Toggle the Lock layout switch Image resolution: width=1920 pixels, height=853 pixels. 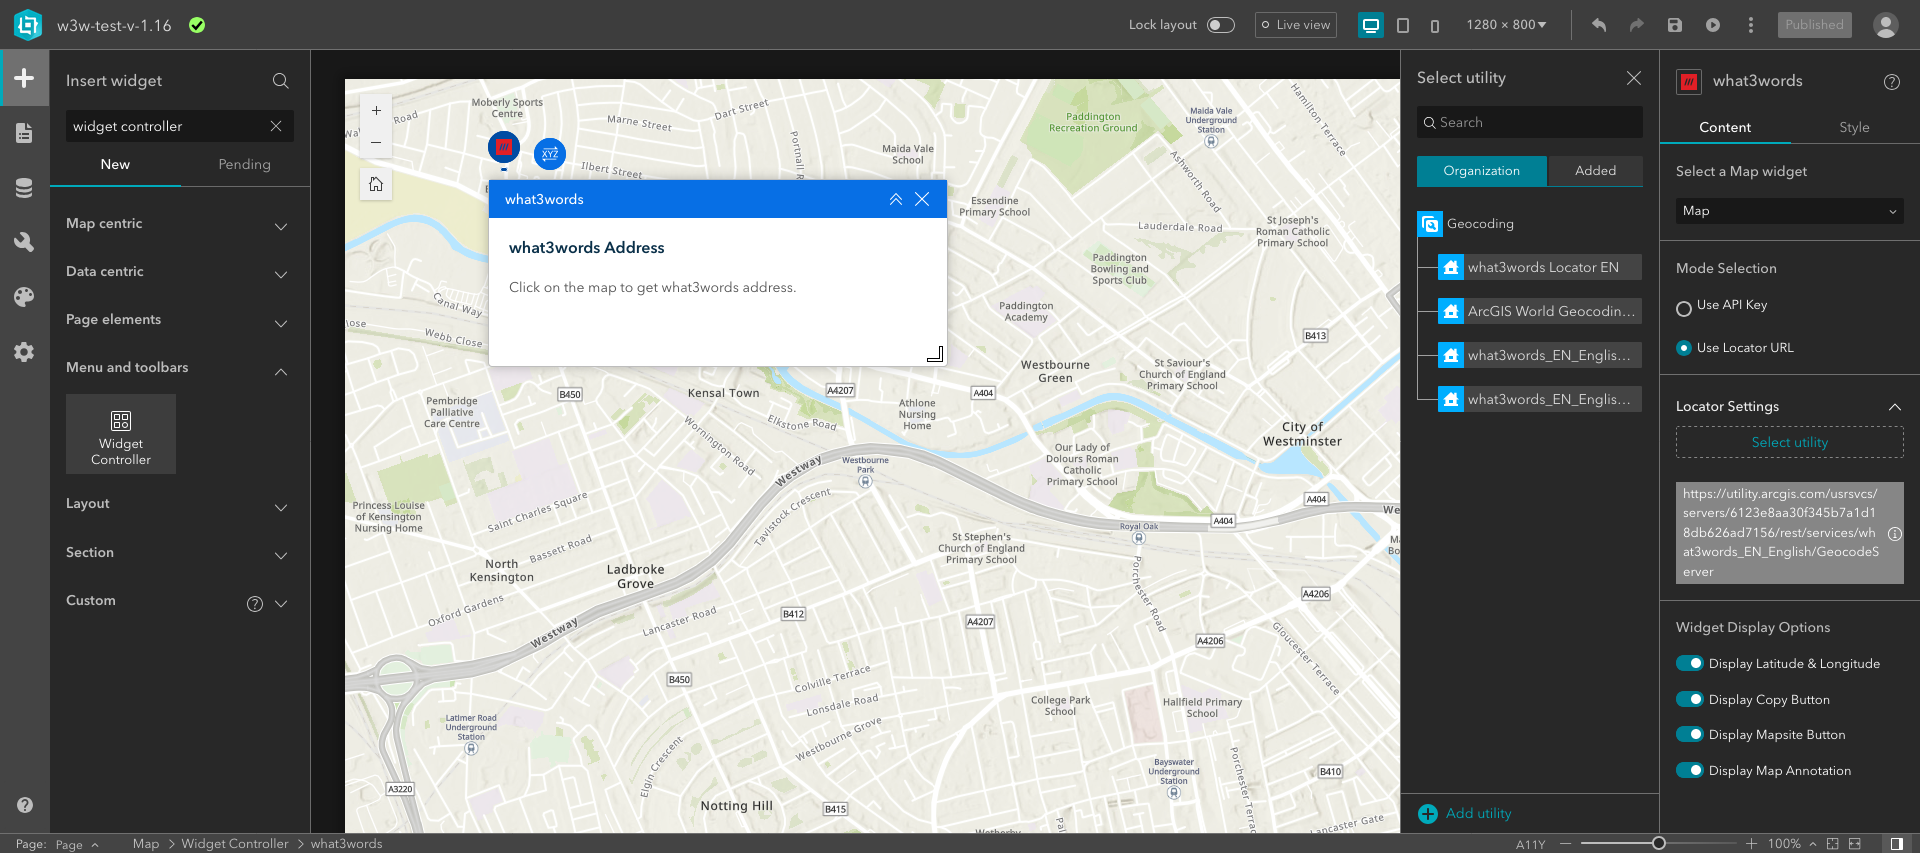(1221, 25)
